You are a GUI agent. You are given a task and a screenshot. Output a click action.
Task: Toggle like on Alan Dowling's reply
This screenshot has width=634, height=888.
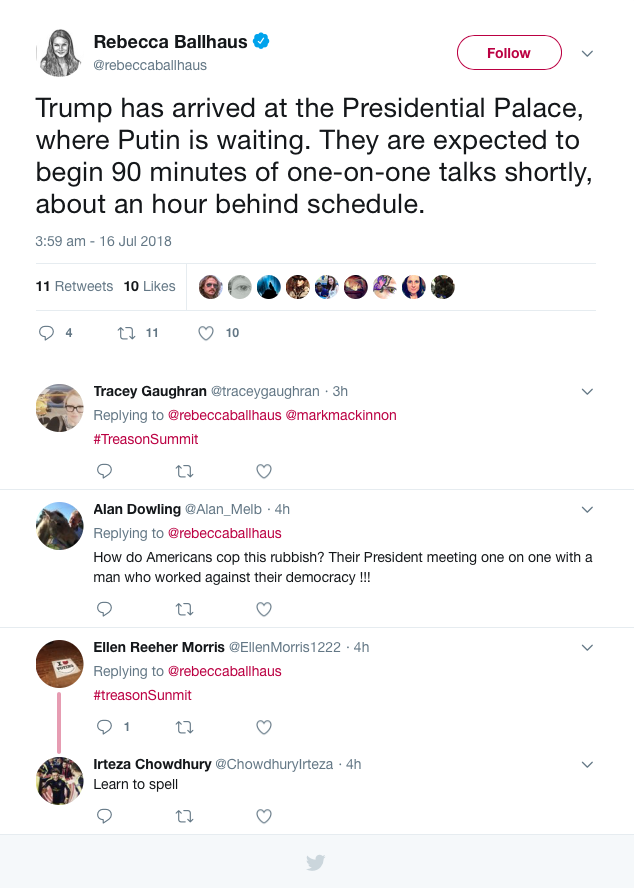point(263,608)
